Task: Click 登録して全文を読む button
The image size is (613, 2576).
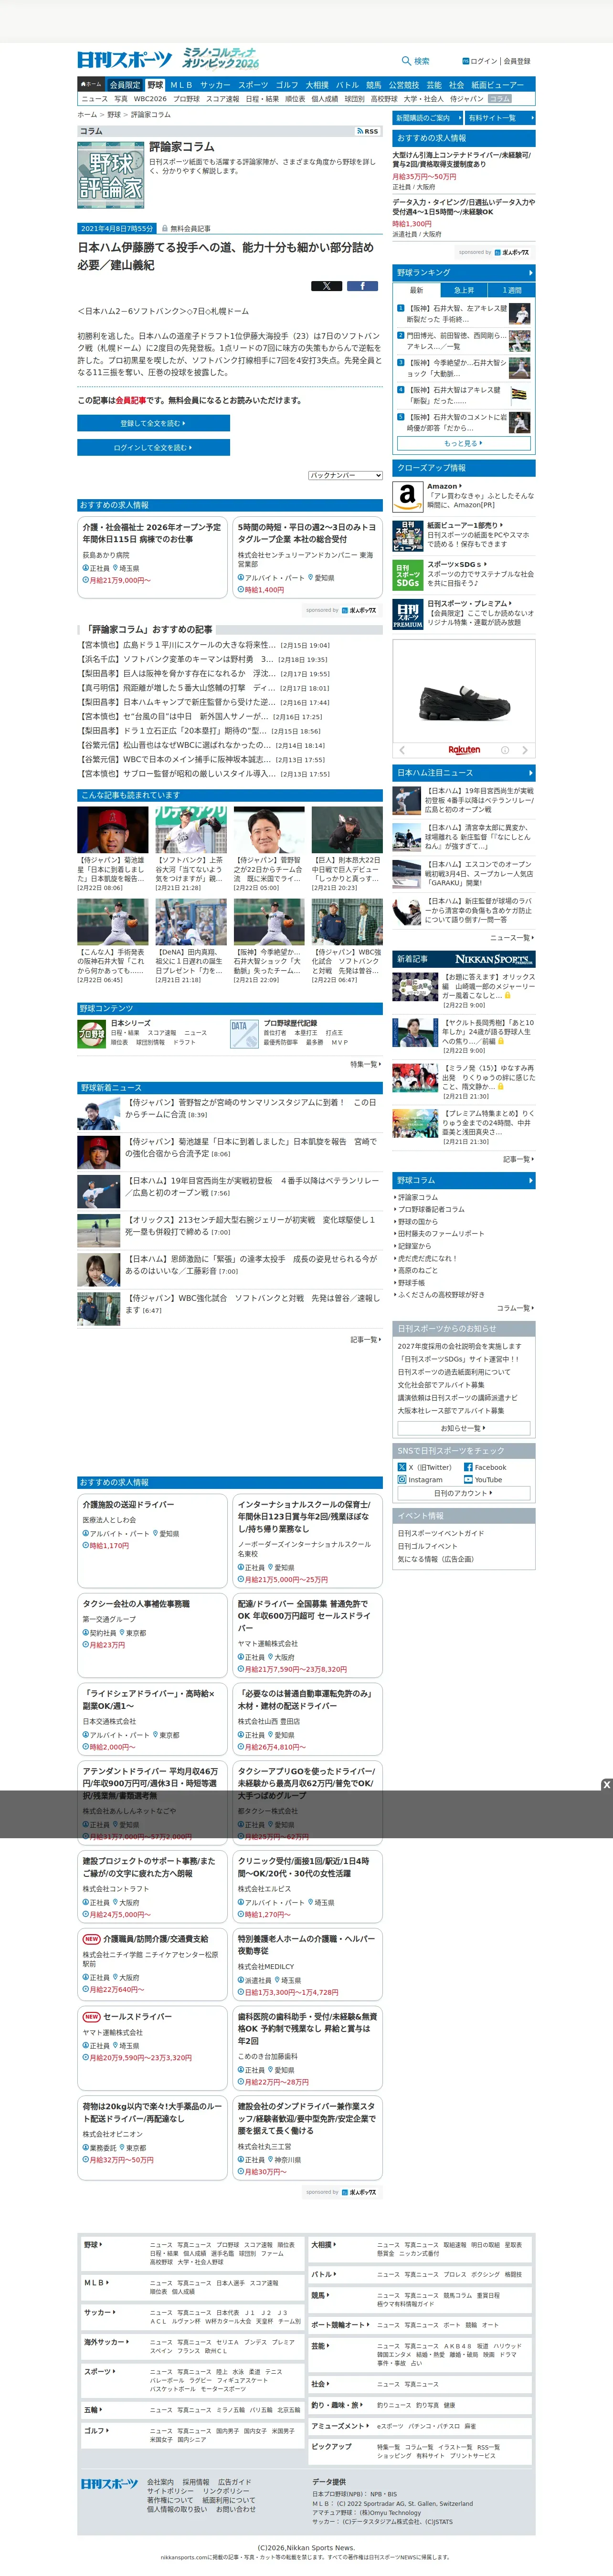Action: click(x=154, y=423)
